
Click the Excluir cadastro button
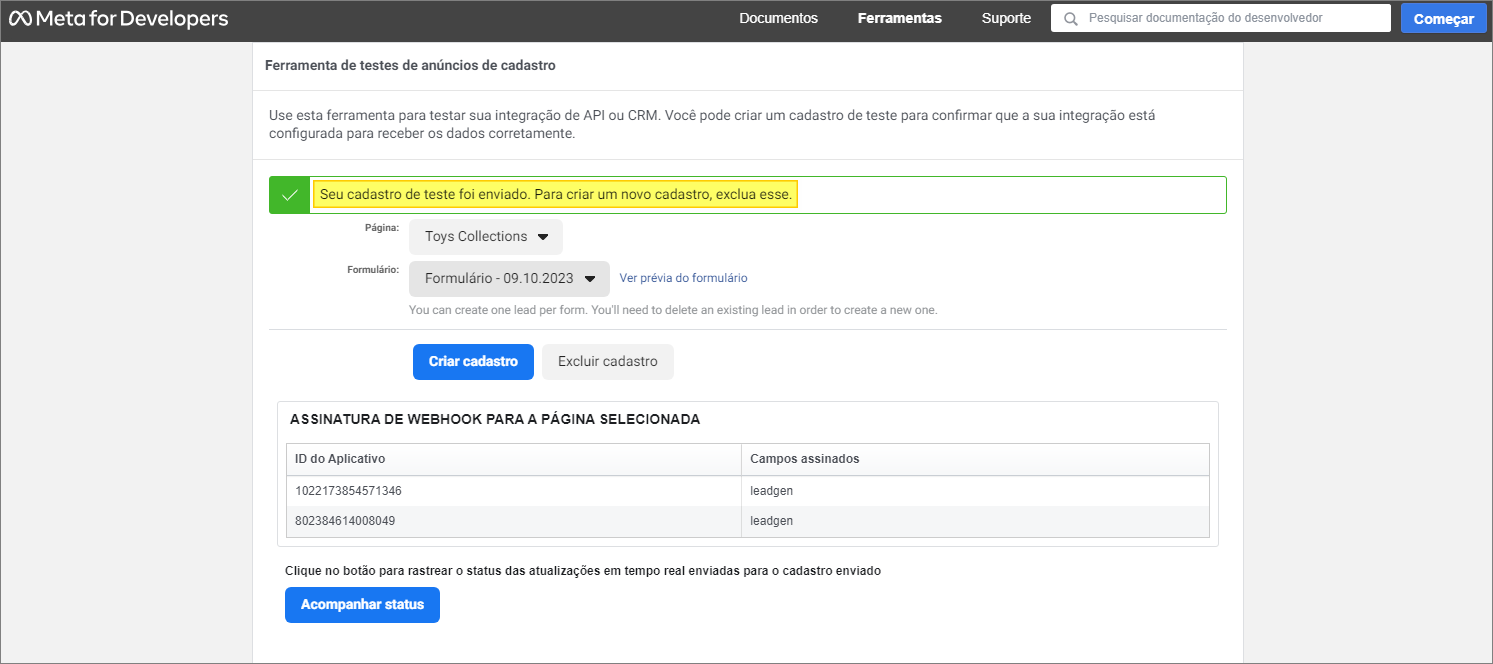pyautogui.click(x=607, y=362)
